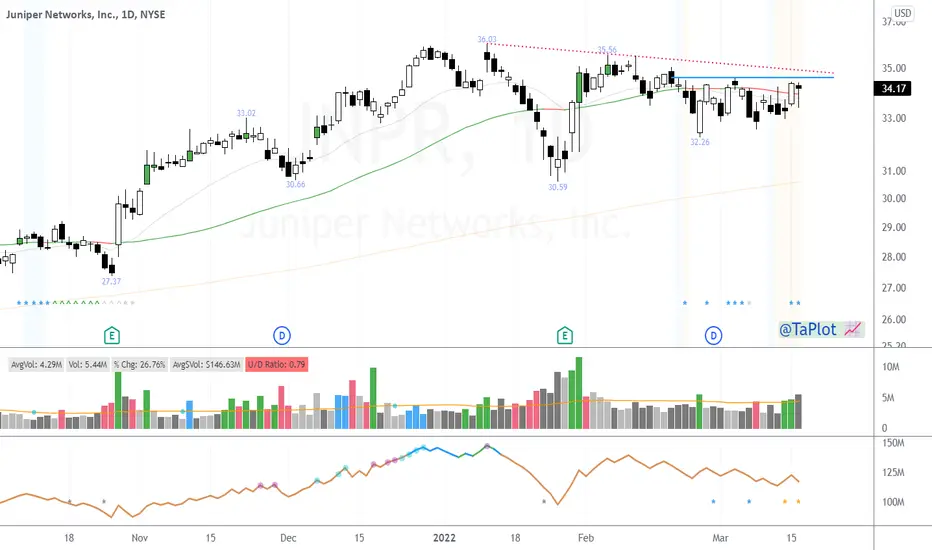Open the dividend D marker near Mar

[x=713, y=336]
